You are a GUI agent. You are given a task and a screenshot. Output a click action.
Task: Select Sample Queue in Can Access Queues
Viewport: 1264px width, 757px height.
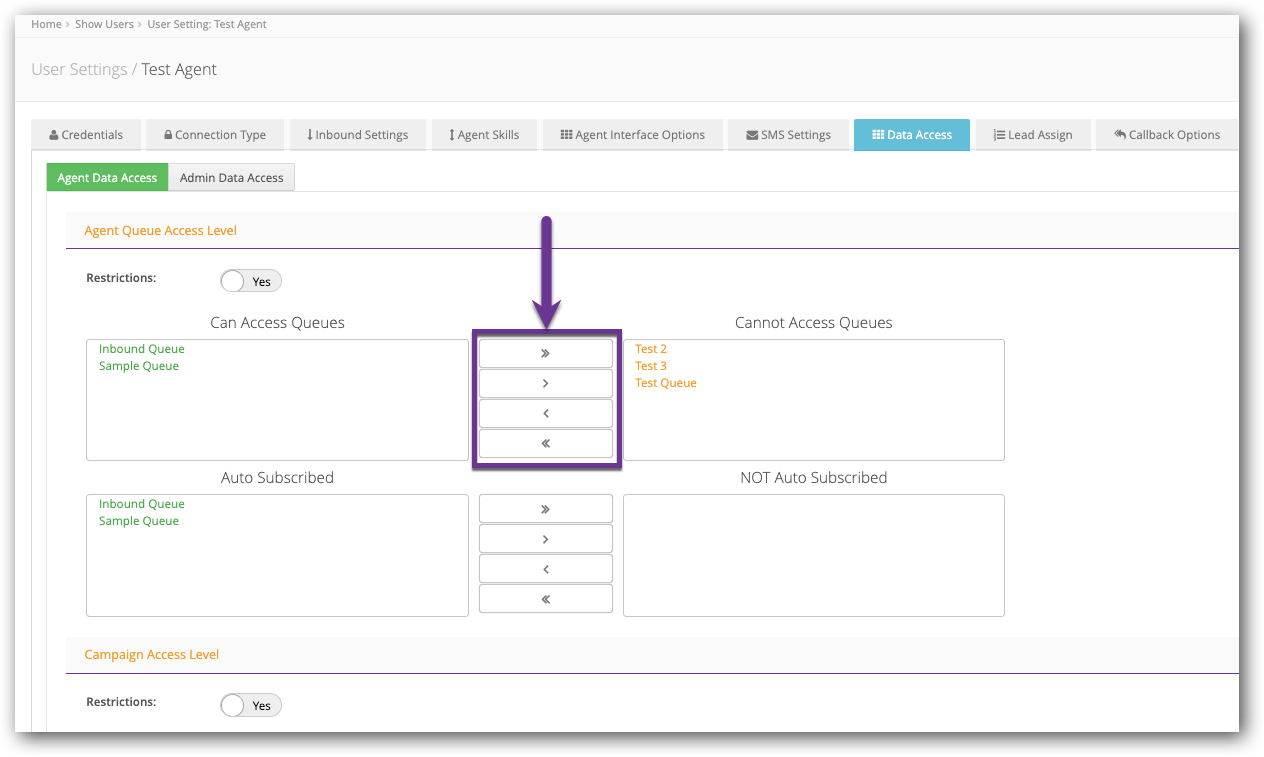[x=139, y=366]
